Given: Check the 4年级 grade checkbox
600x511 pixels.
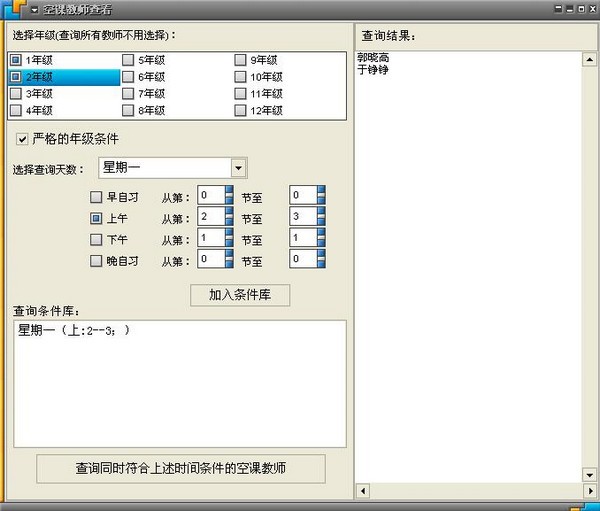Looking at the screenshot, I should (x=15, y=110).
